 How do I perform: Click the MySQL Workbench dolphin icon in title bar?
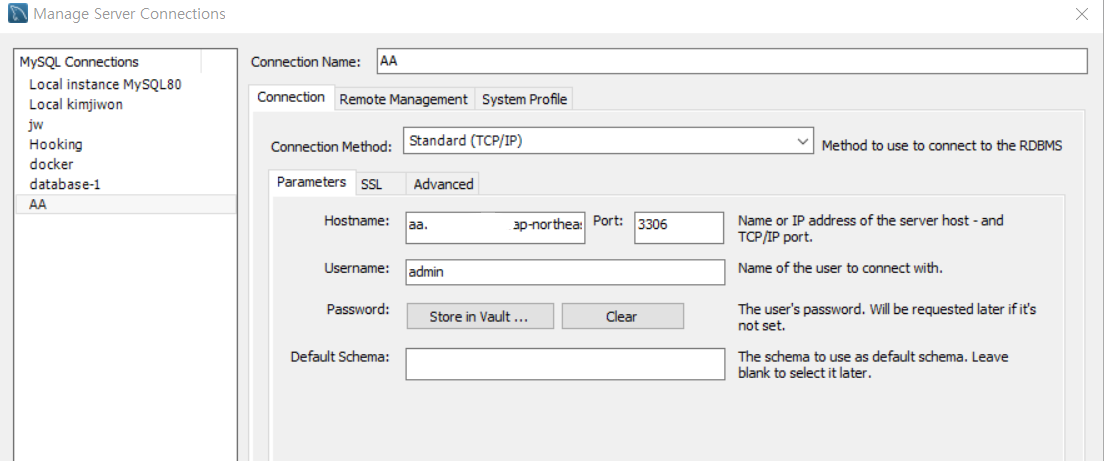click(18, 13)
